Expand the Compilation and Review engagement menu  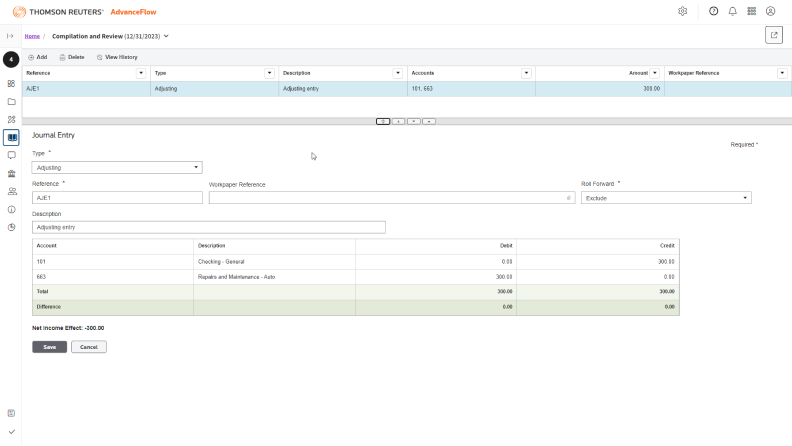point(166,36)
